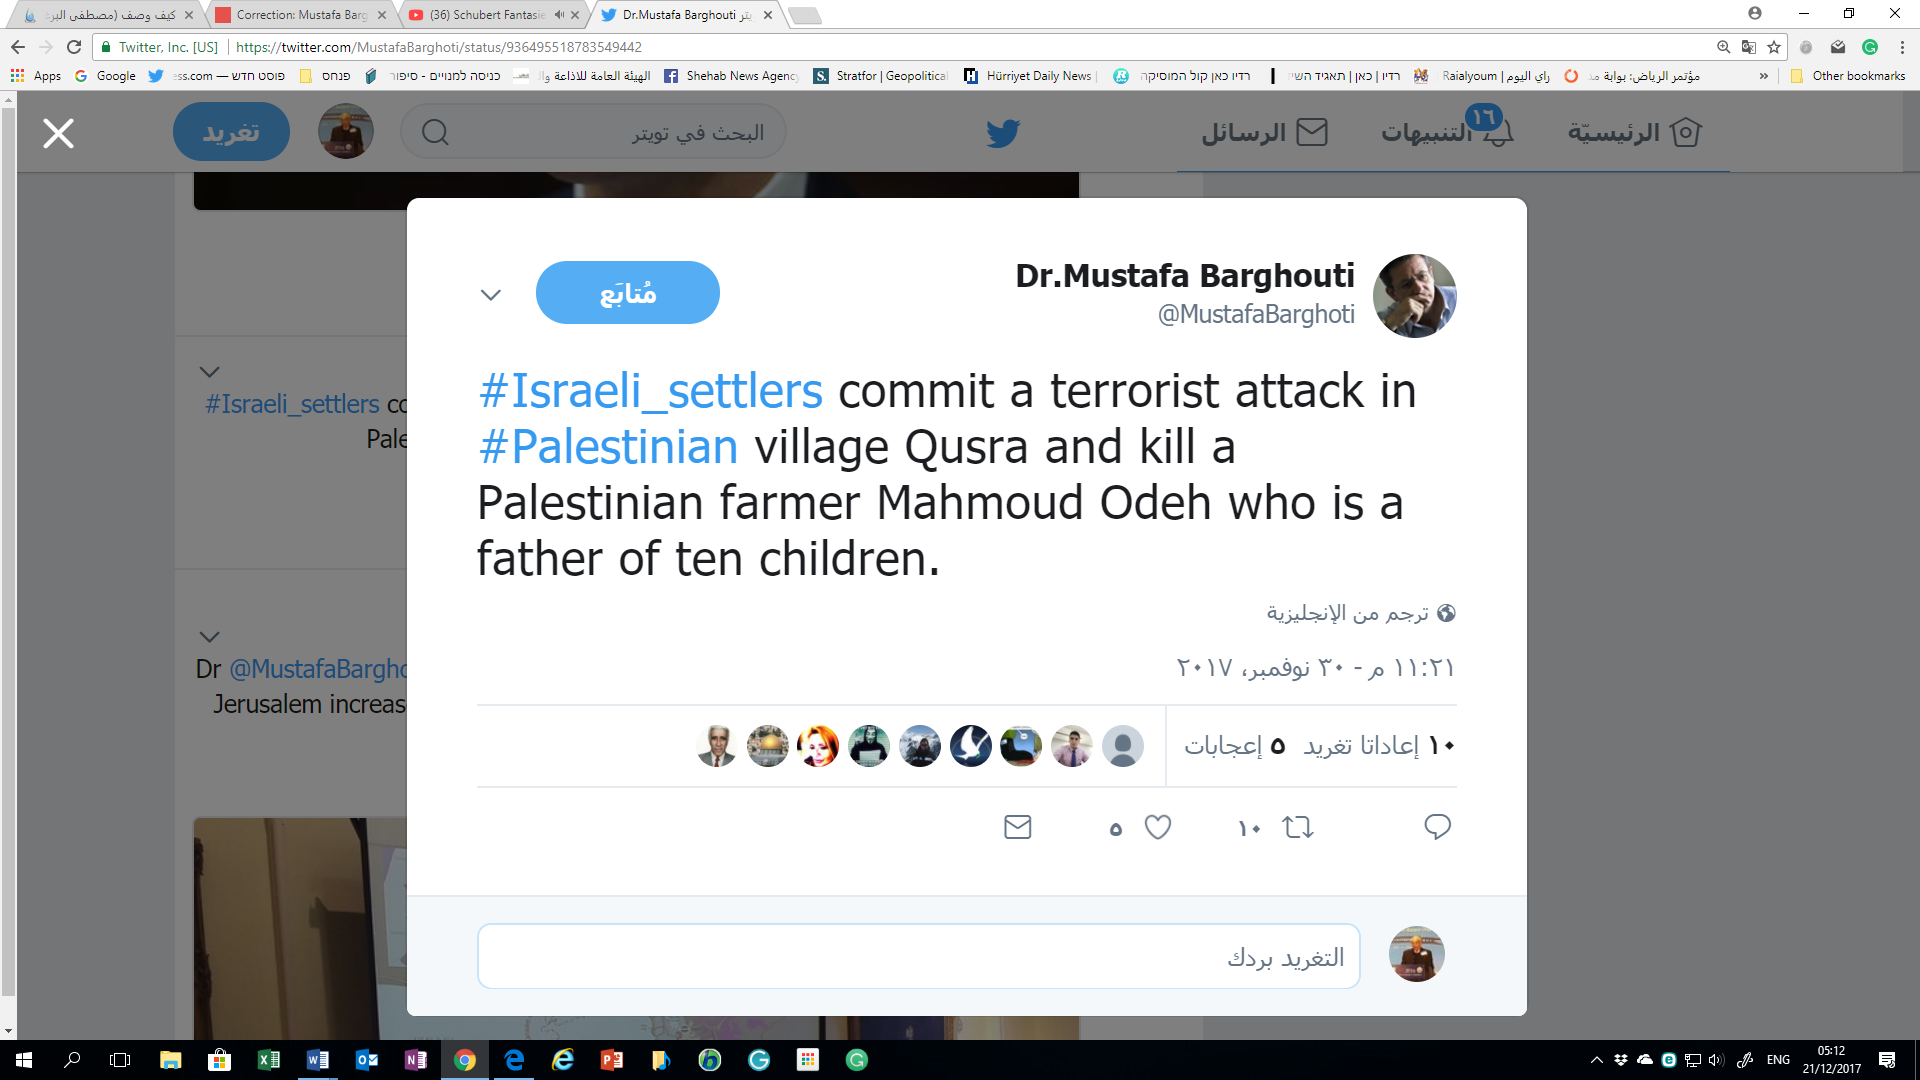The image size is (1920, 1080).
Task: Mute the Schubert Fantasie tab audio
Action: pos(559,15)
